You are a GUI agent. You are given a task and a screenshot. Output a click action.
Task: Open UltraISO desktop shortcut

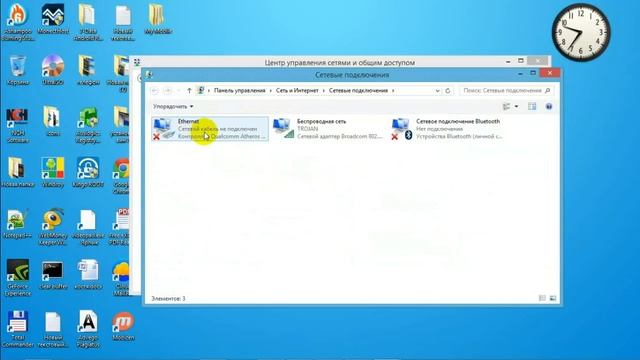(x=53, y=70)
